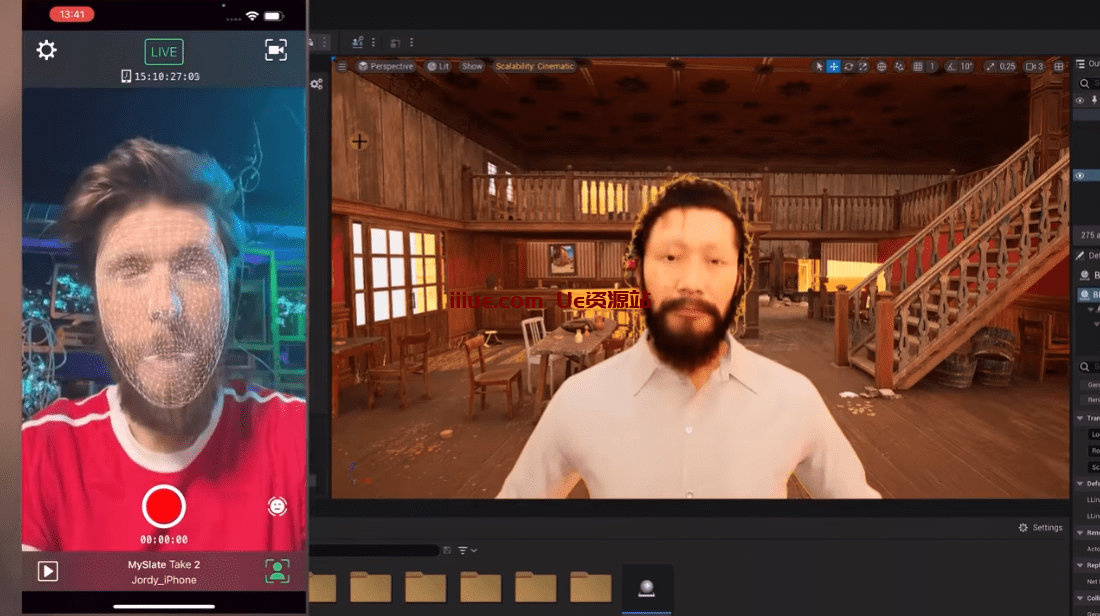
Task: Toggle the LIVE mode button
Action: click(x=164, y=51)
